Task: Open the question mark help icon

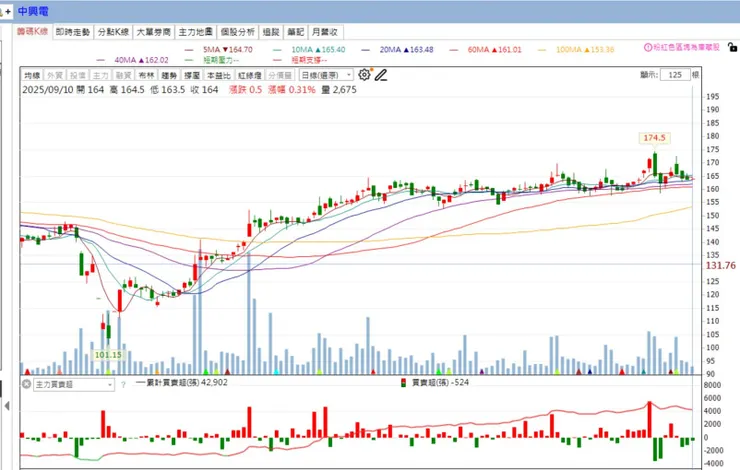Action: pyautogui.click(x=123, y=385)
